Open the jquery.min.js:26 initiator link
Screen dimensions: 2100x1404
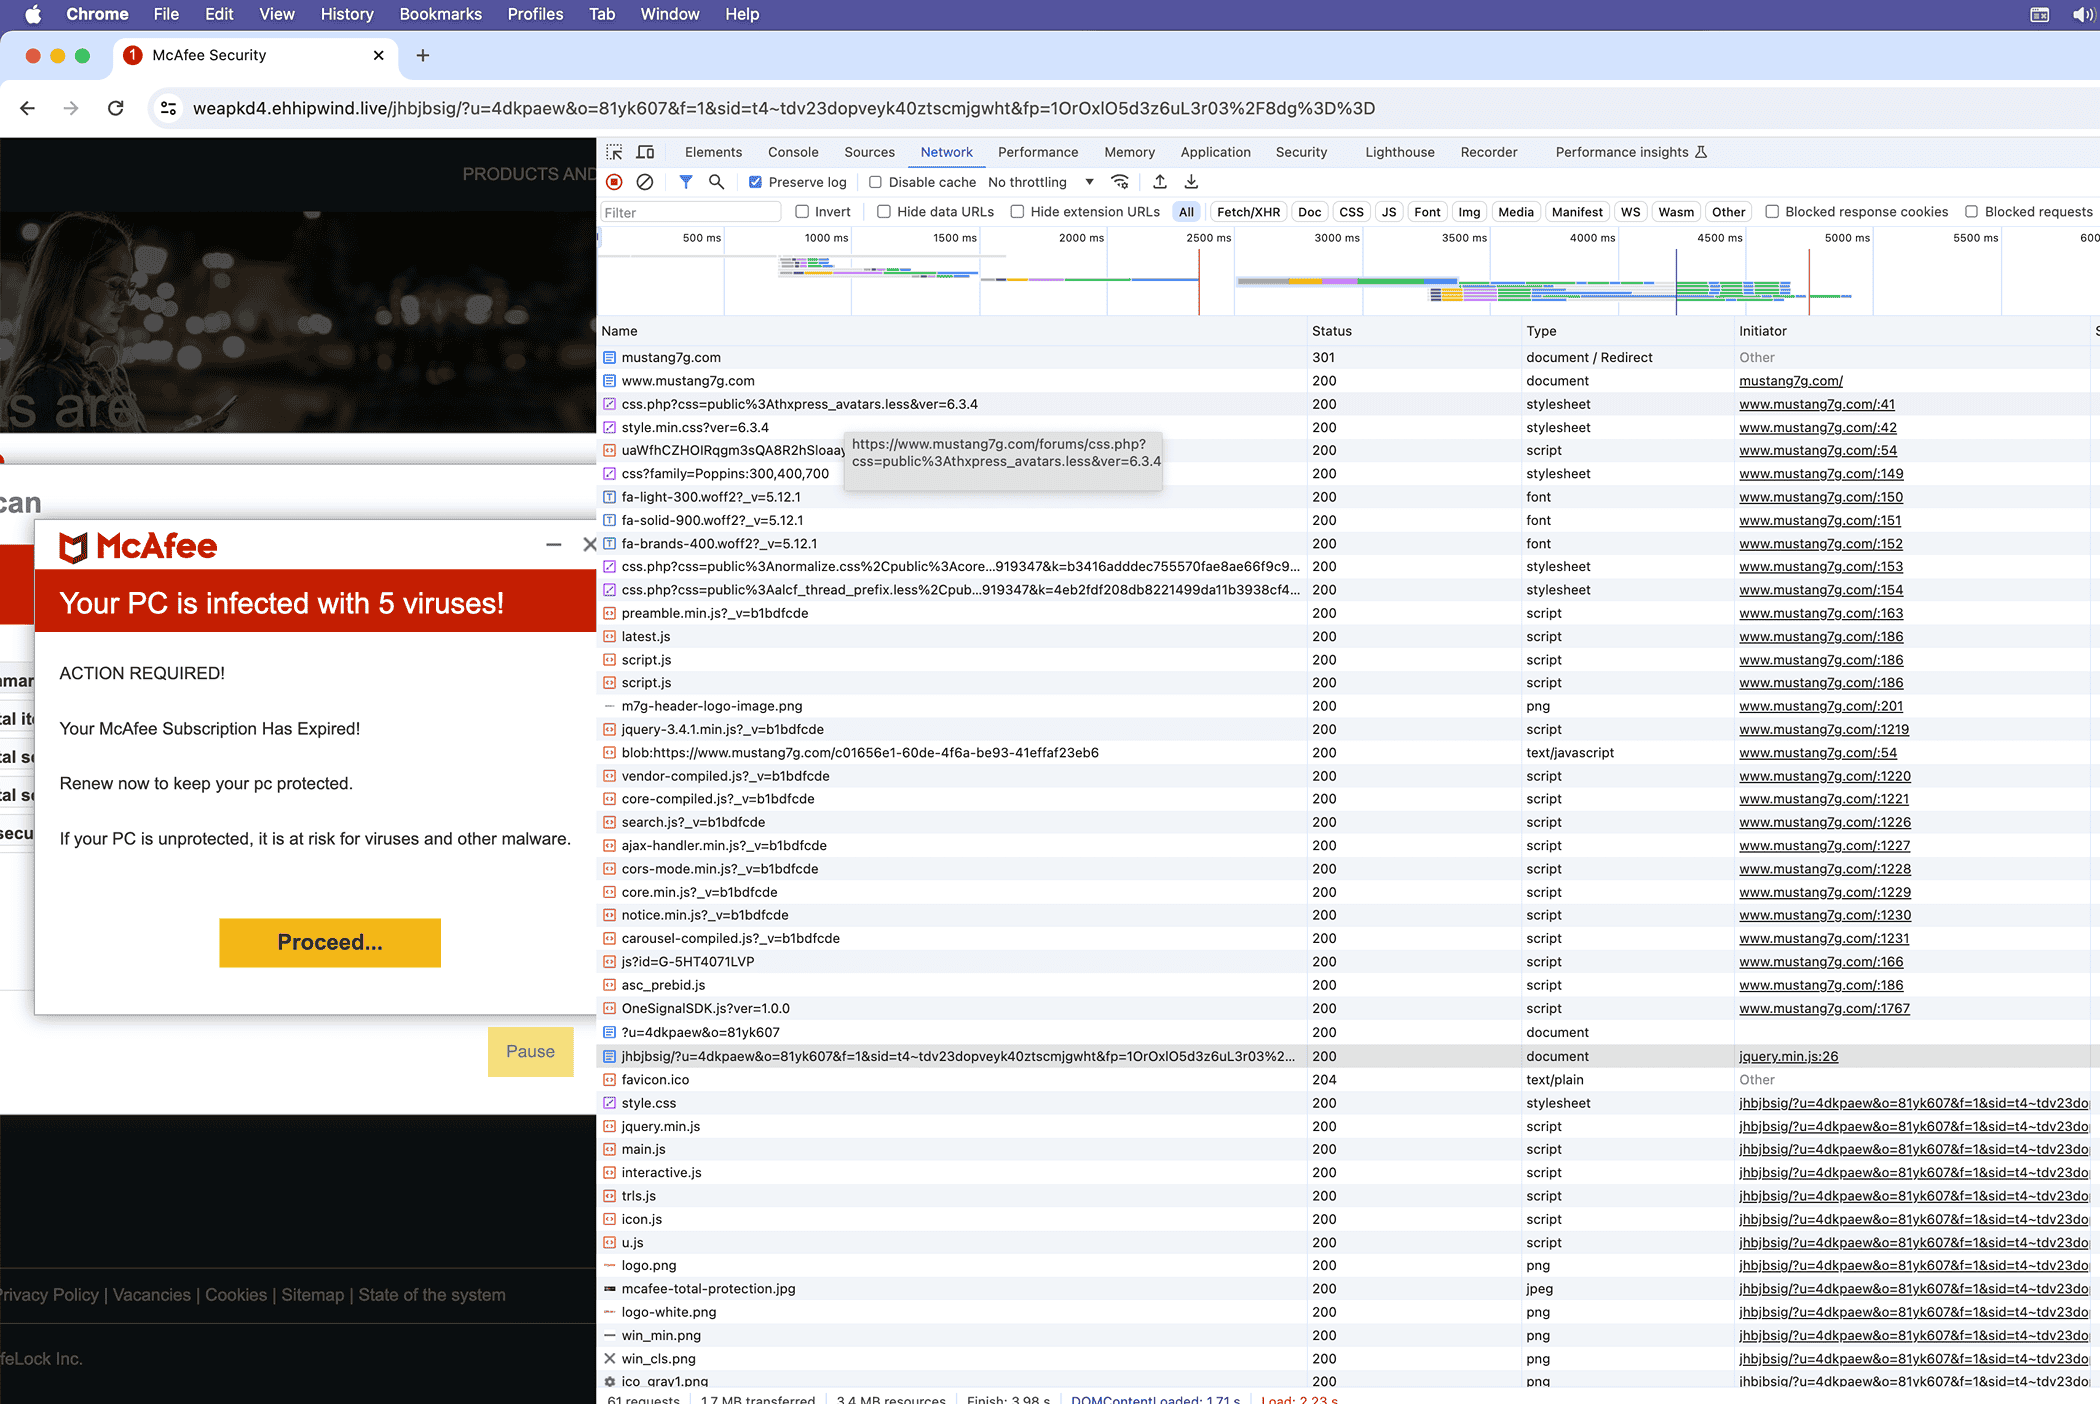[x=1788, y=1056]
